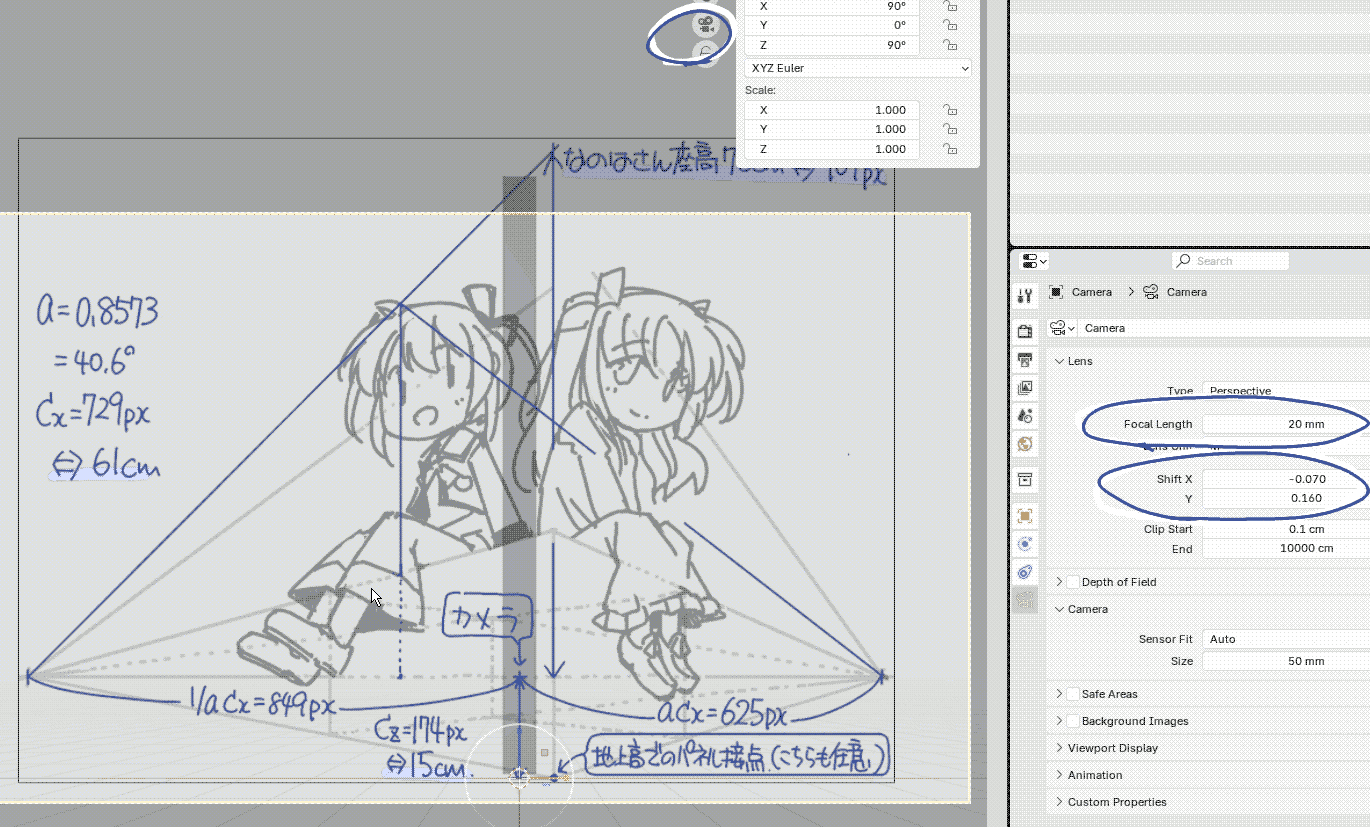Screen dimensions: 1370x827
Task: Click the Clip End 10000 cm field
Action: point(1286,548)
